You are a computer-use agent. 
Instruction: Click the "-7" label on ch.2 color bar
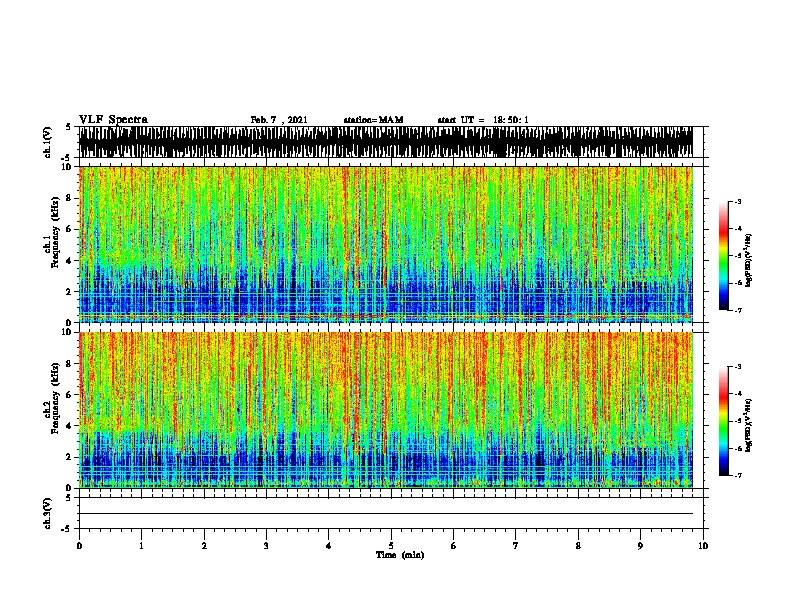point(738,475)
